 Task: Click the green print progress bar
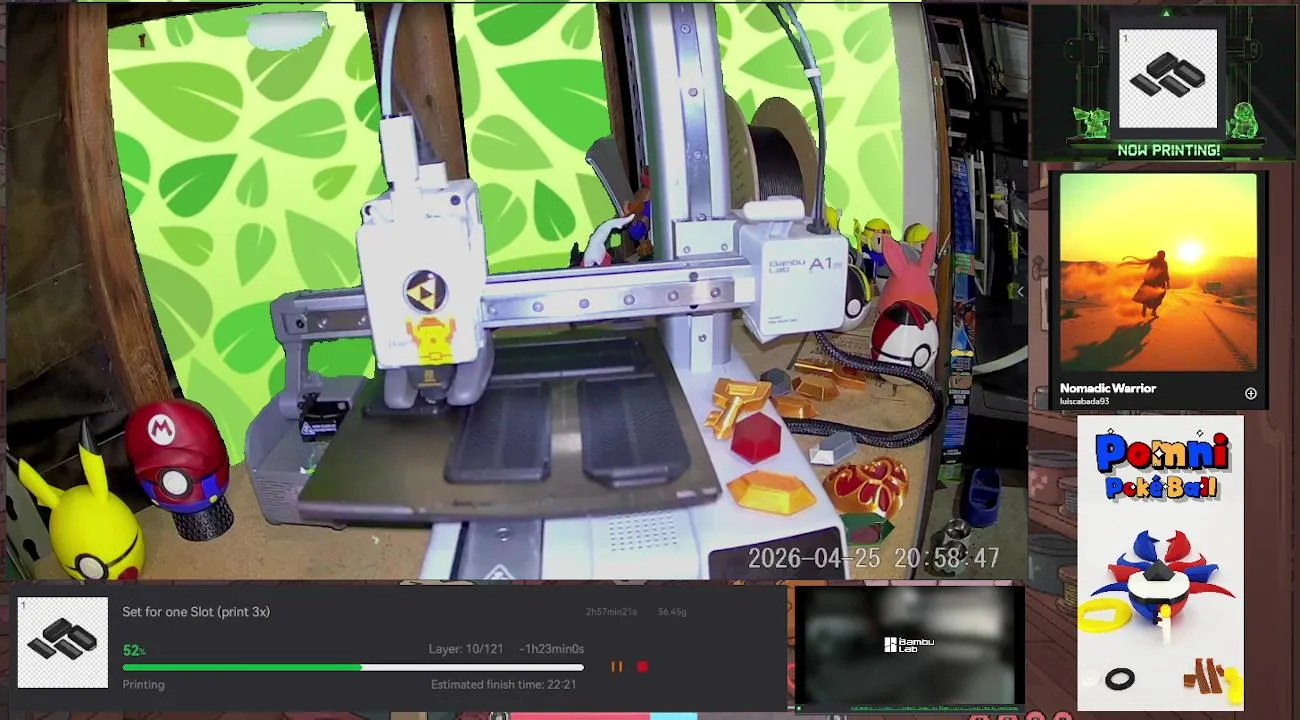point(353,667)
